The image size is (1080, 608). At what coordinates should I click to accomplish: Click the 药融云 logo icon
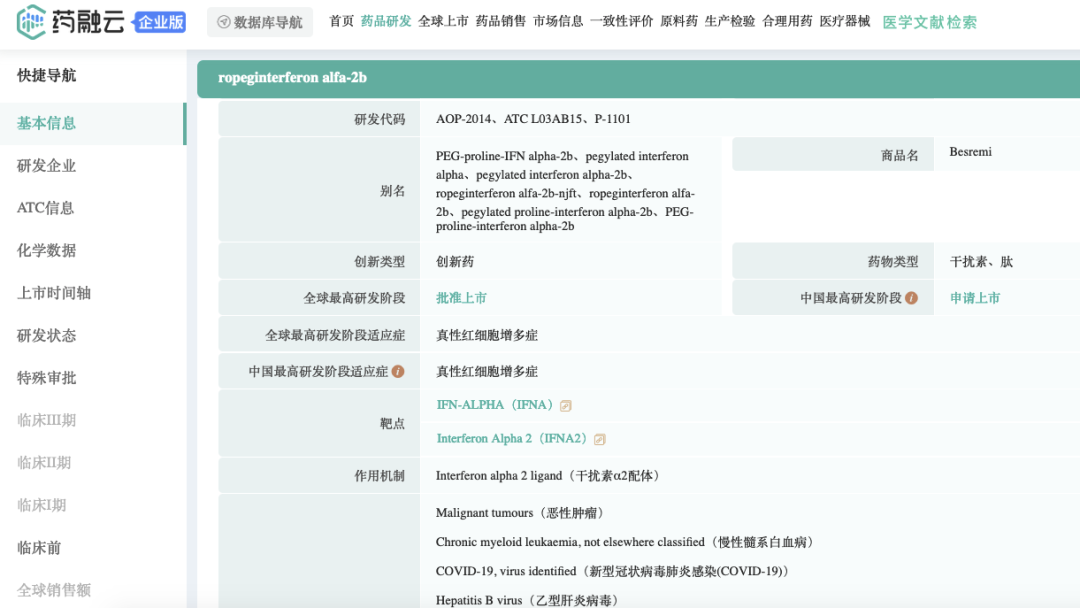[x=31, y=22]
